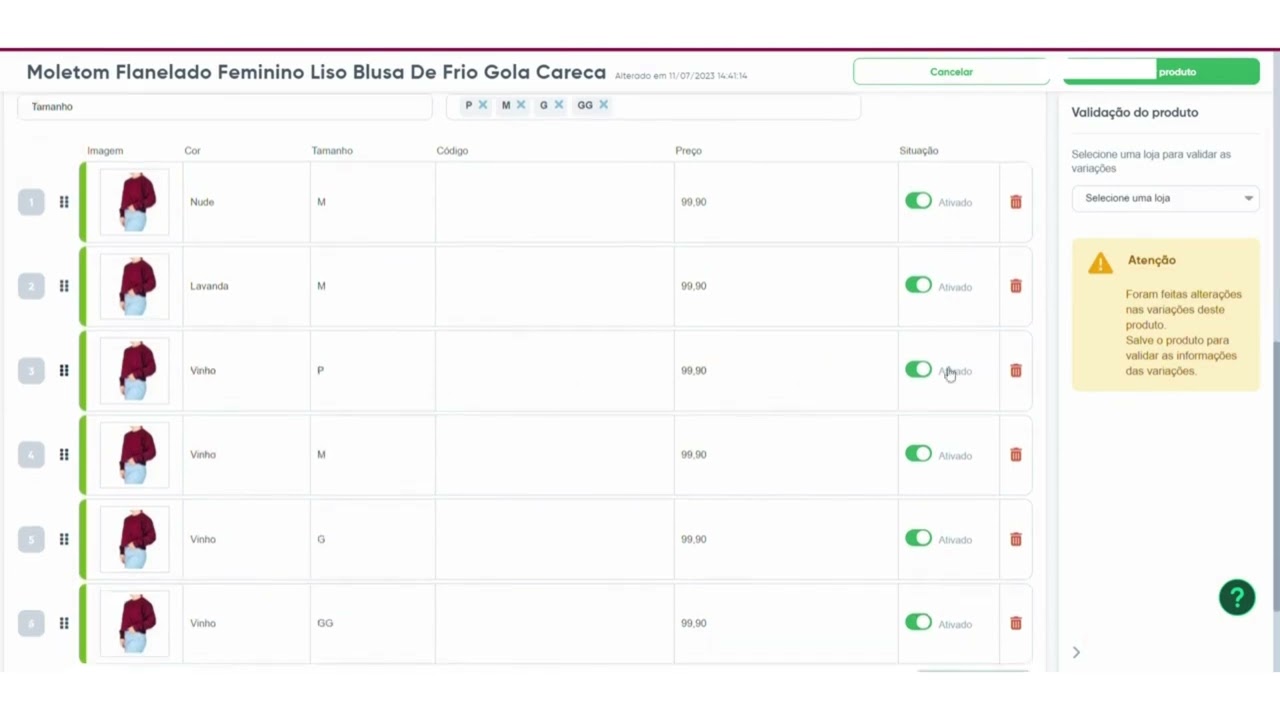Open the Vinho M product thumbnail
The height and width of the screenshot is (720, 1280).
(134, 454)
